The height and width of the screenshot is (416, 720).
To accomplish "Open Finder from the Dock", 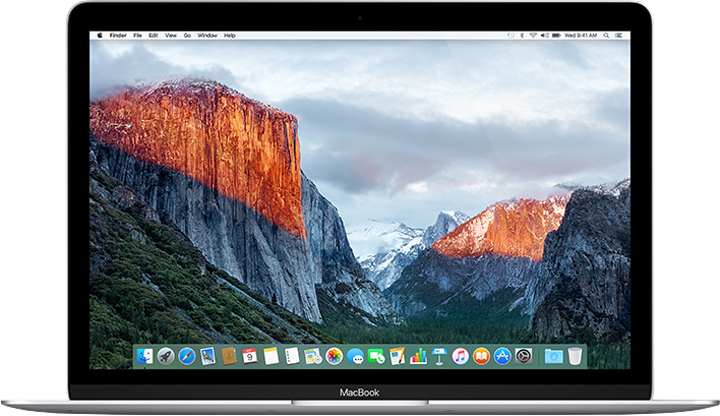I will click(x=145, y=356).
